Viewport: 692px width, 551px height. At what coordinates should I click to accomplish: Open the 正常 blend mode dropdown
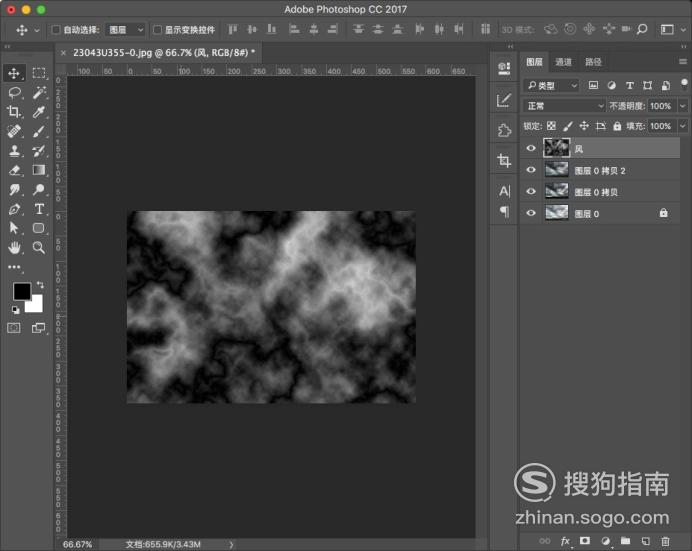[564, 106]
